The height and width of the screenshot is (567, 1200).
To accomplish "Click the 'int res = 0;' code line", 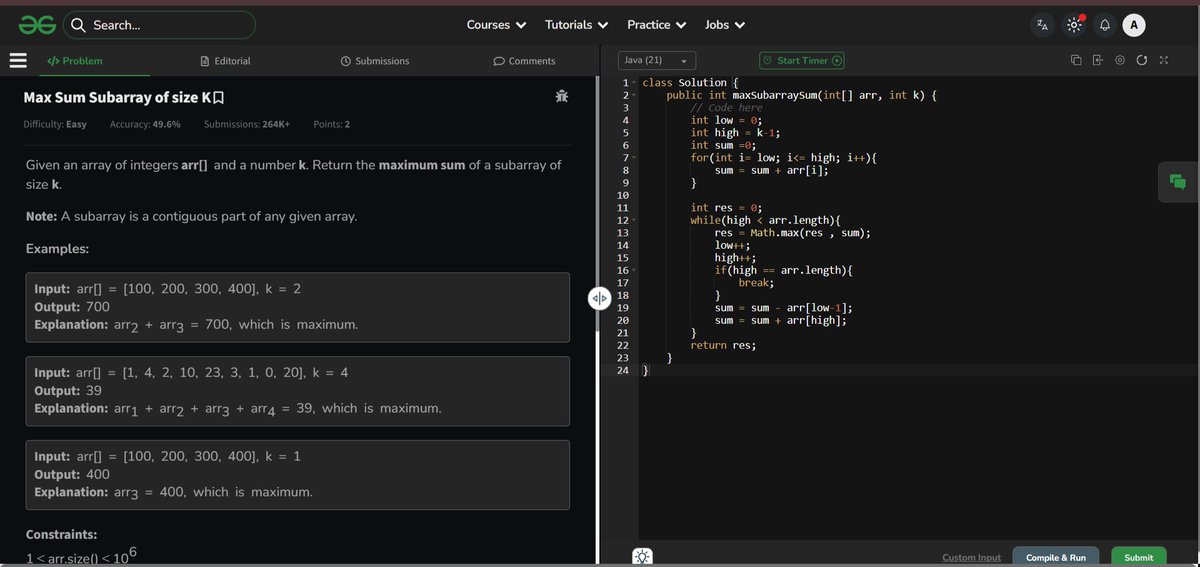I will [x=726, y=208].
